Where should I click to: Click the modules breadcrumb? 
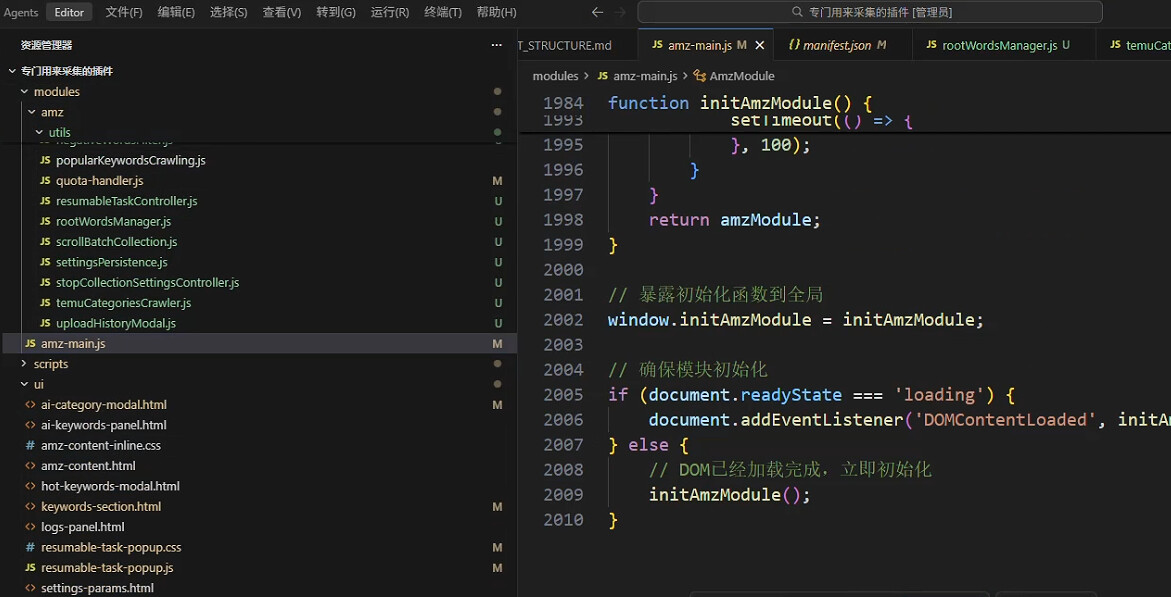(x=556, y=75)
